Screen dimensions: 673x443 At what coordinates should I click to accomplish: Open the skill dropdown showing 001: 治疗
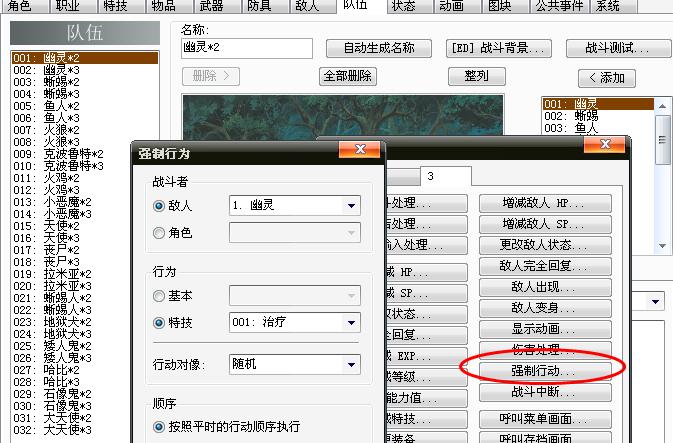tap(294, 322)
